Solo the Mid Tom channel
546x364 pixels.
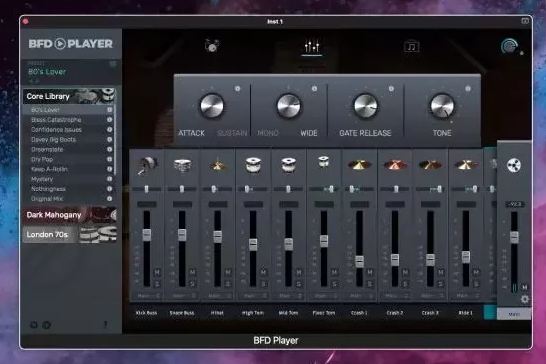point(299,284)
